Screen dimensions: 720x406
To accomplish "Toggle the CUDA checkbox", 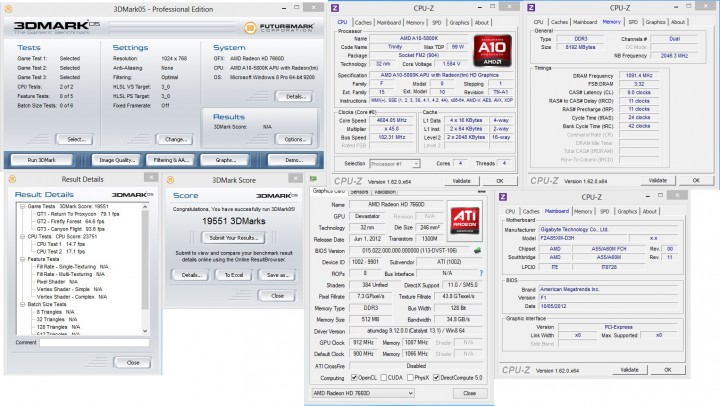I will [383, 378].
